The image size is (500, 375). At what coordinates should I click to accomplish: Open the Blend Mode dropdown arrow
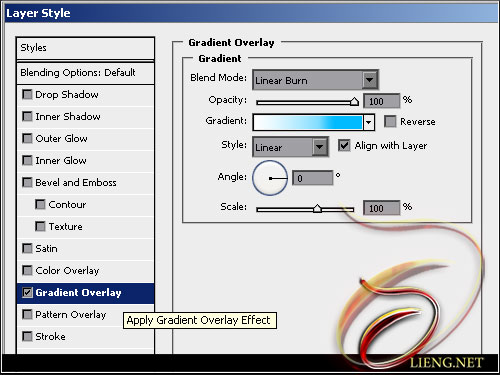[369, 80]
